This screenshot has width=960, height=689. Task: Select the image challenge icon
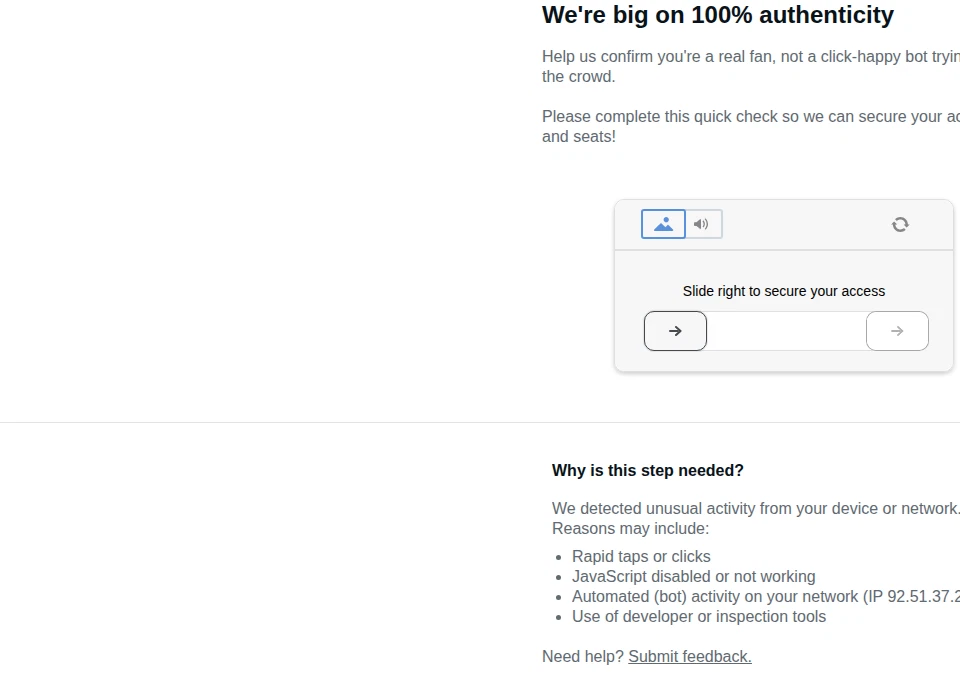point(663,224)
